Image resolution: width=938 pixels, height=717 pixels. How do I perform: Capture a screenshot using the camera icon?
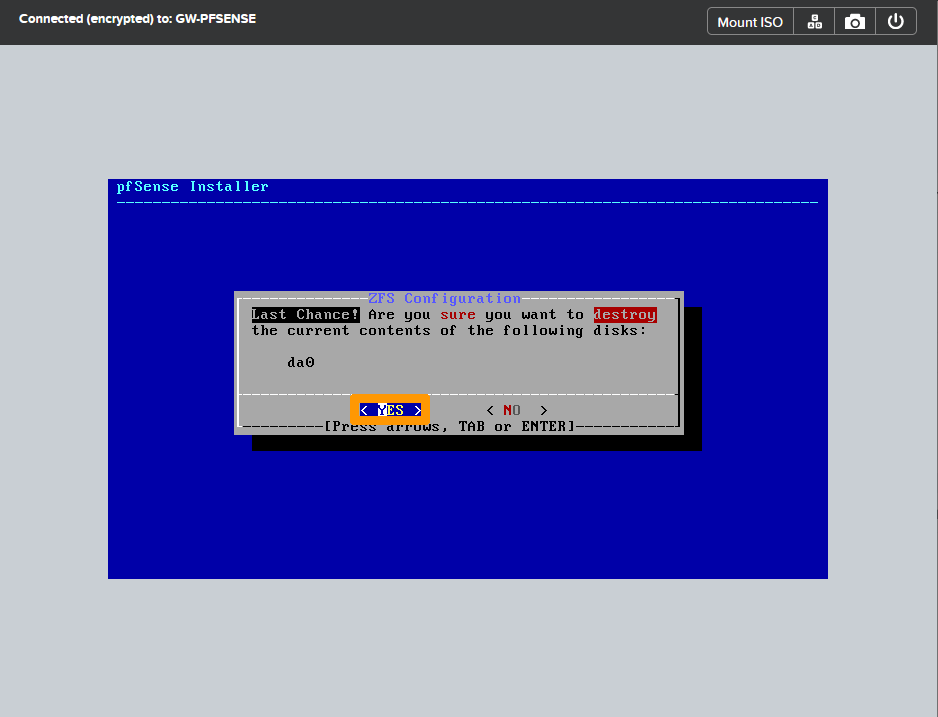[x=854, y=20]
